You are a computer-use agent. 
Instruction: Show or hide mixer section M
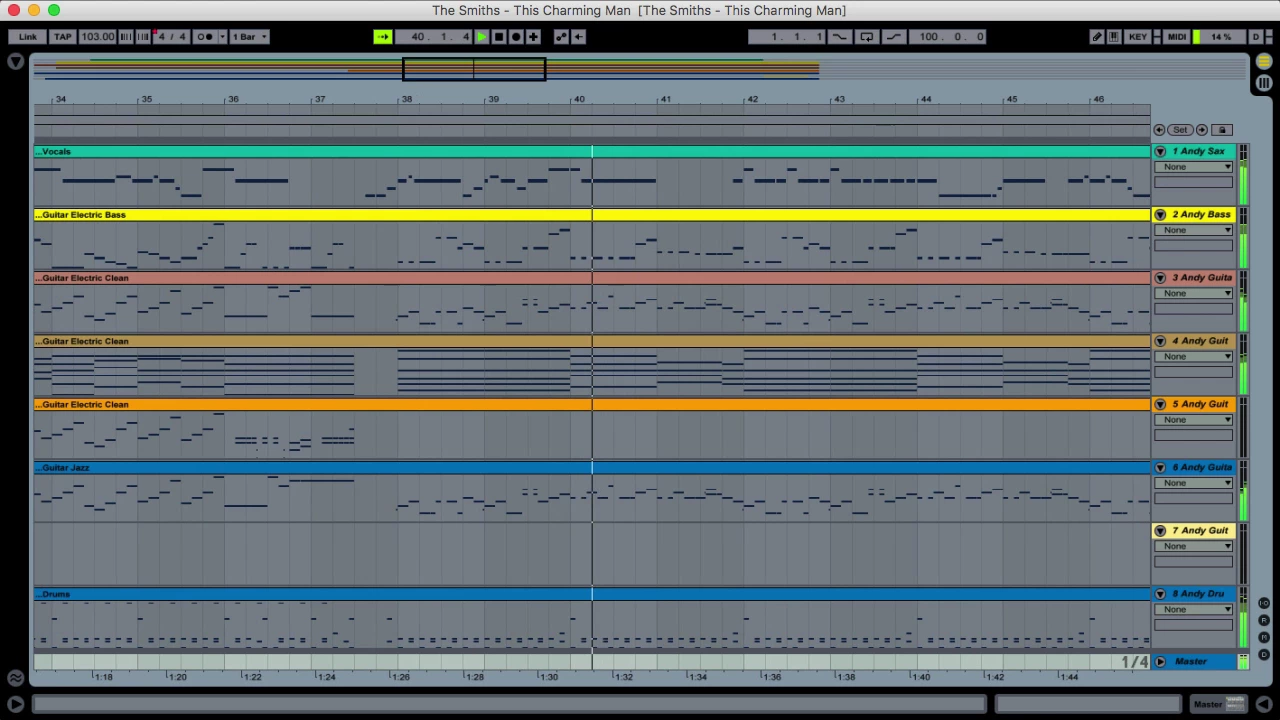pos(1264,638)
